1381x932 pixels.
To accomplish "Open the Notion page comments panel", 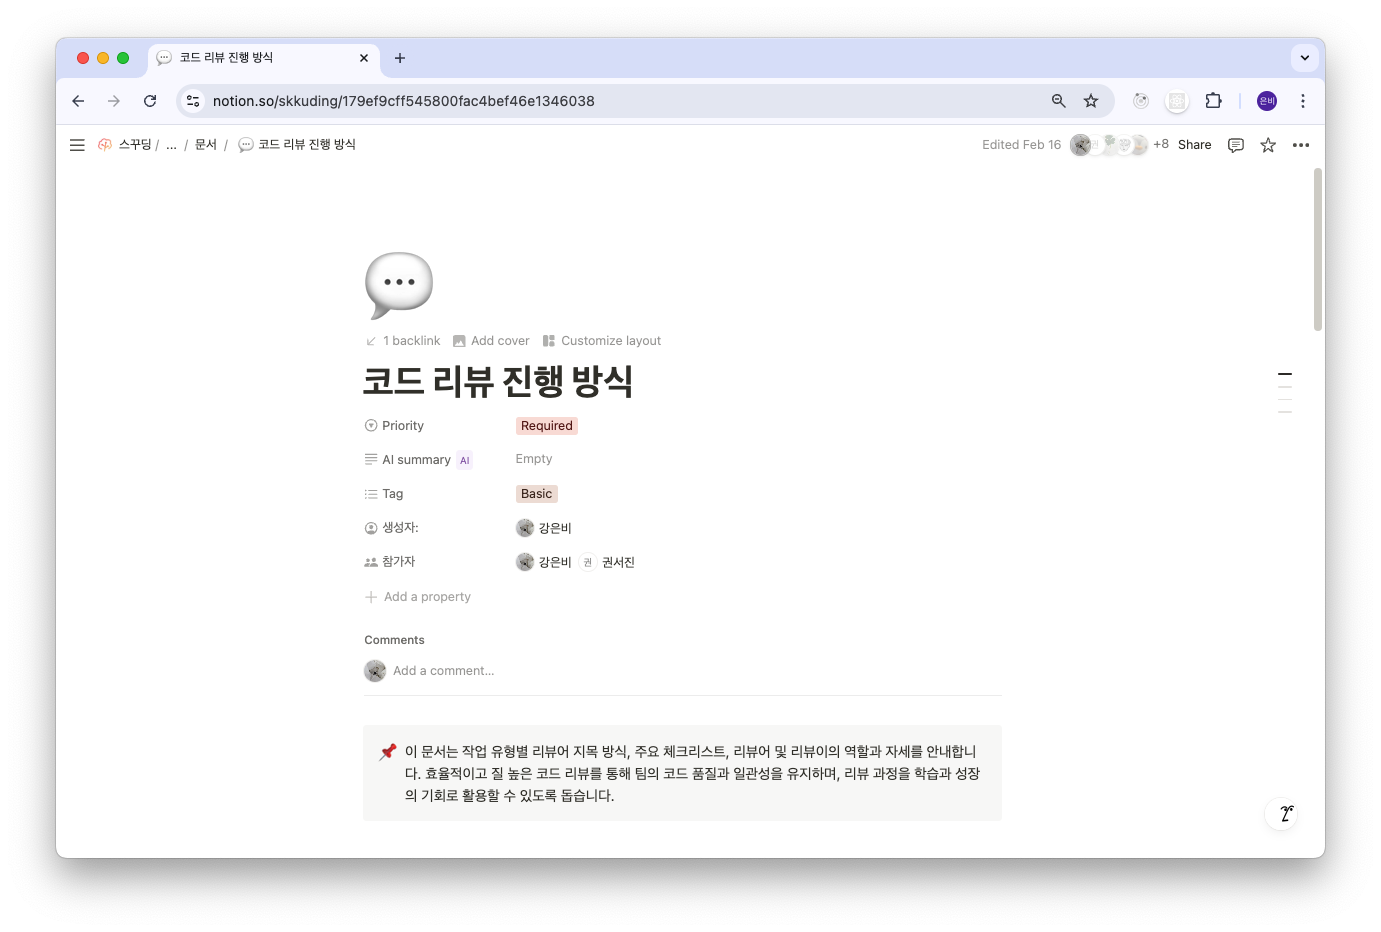I will click(x=1236, y=145).
